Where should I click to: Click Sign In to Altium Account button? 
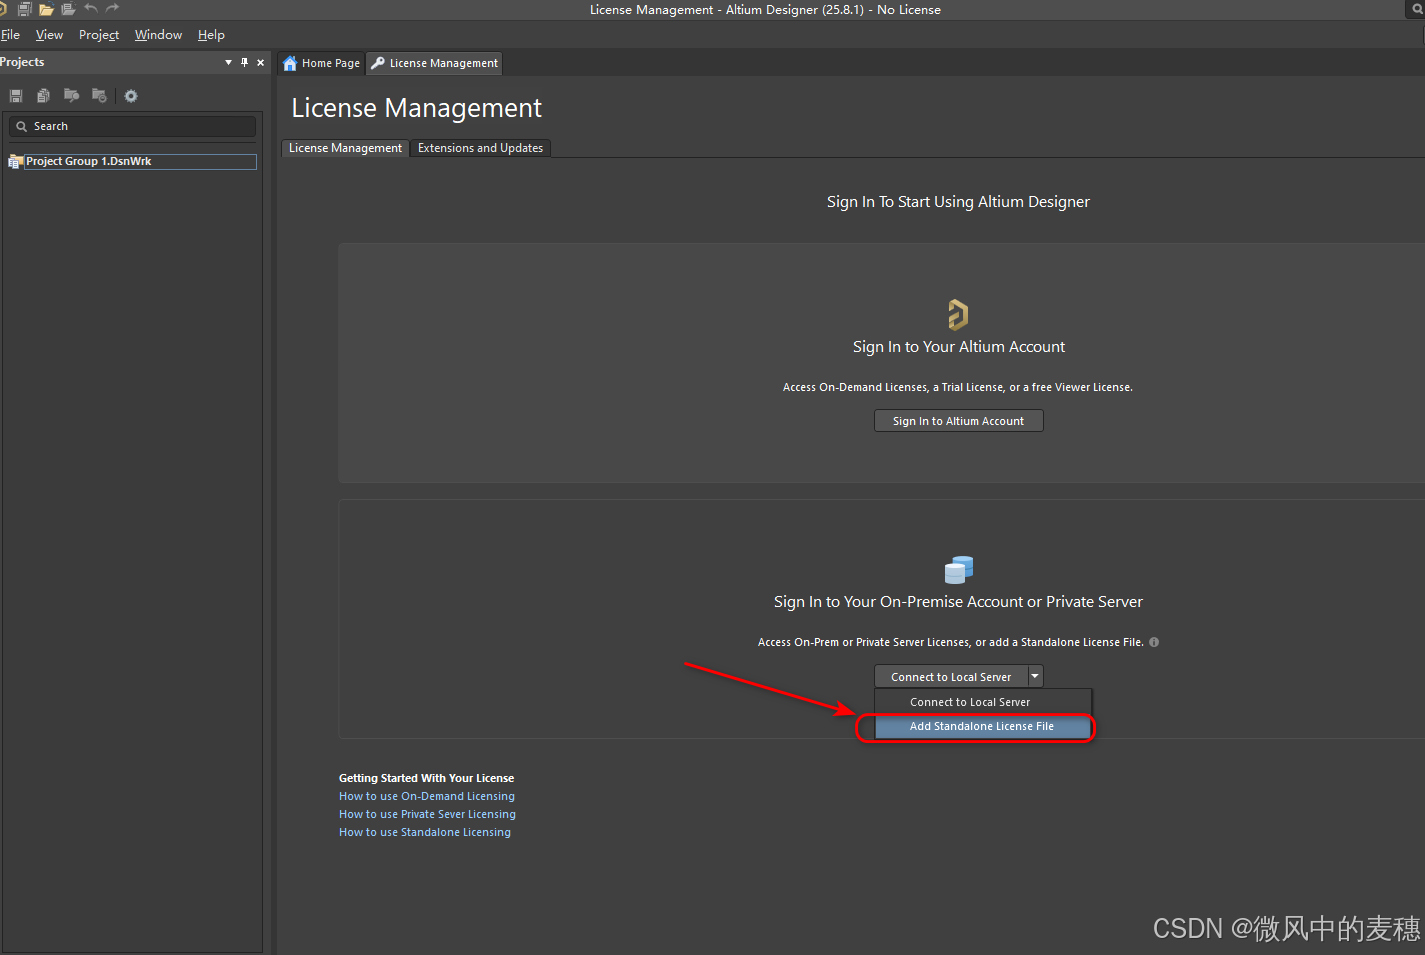point(958,421)
